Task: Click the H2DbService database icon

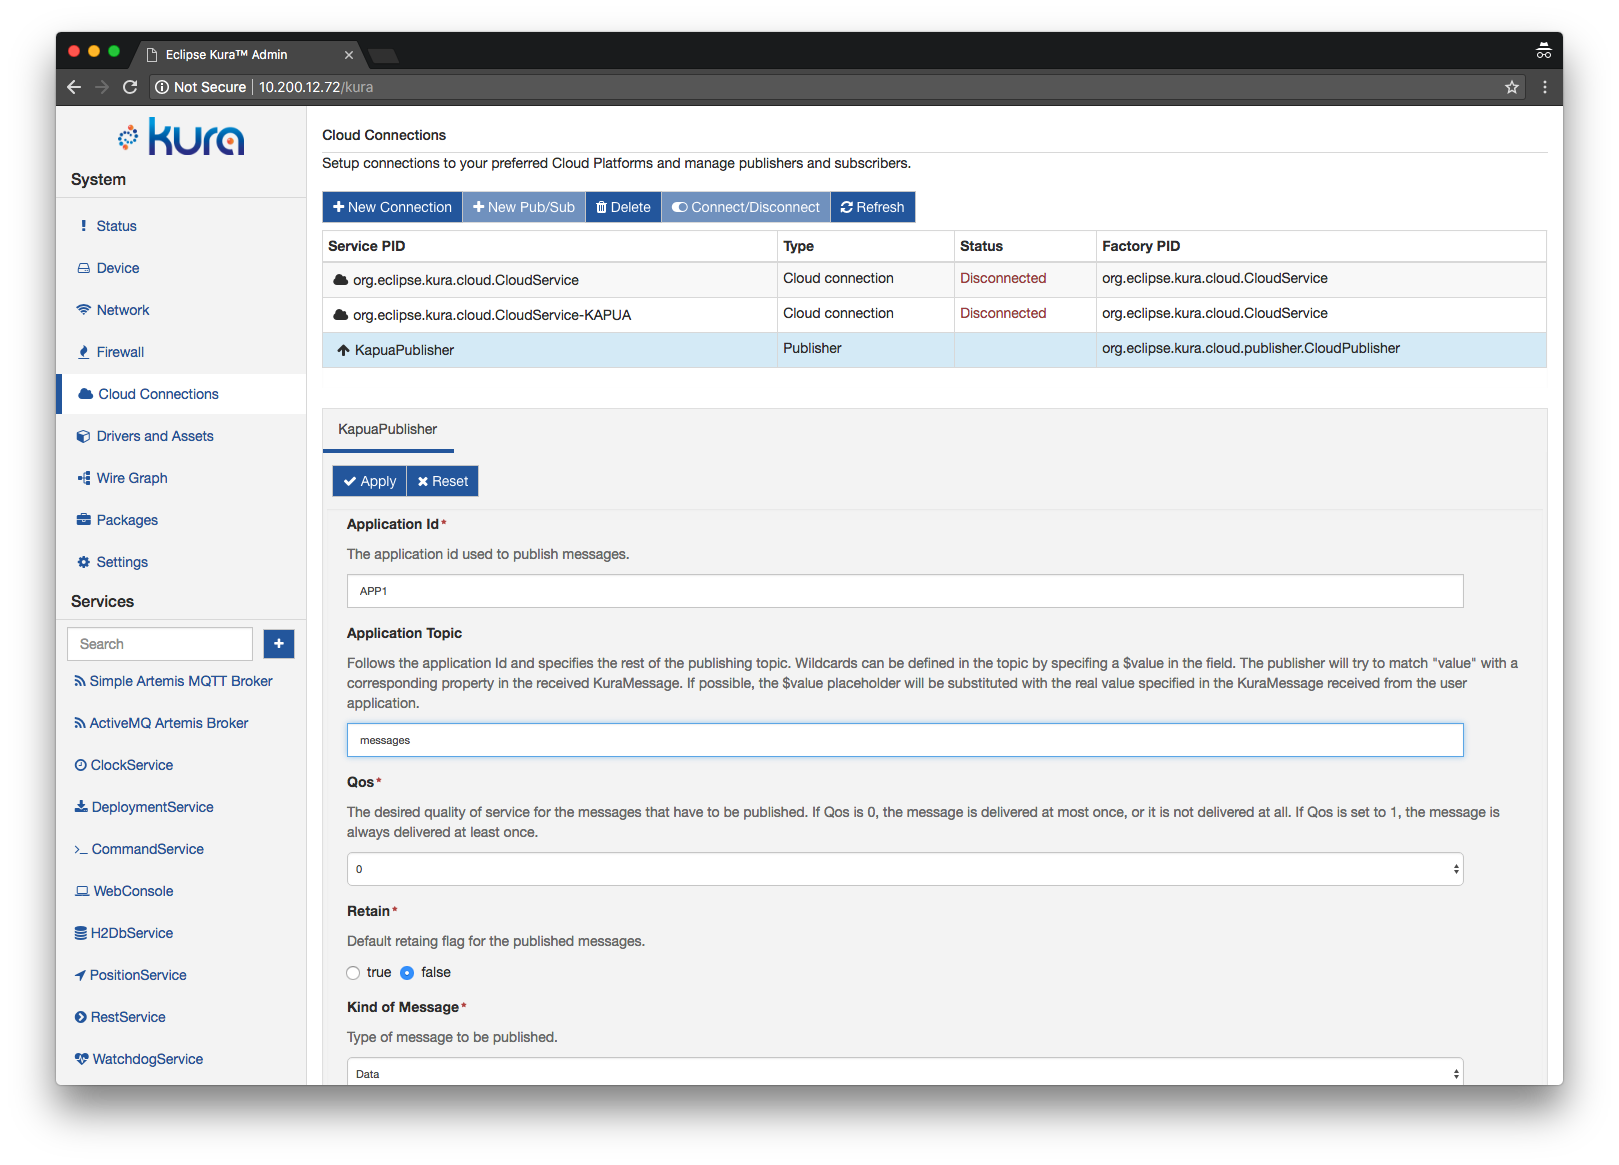Action: 81,933
